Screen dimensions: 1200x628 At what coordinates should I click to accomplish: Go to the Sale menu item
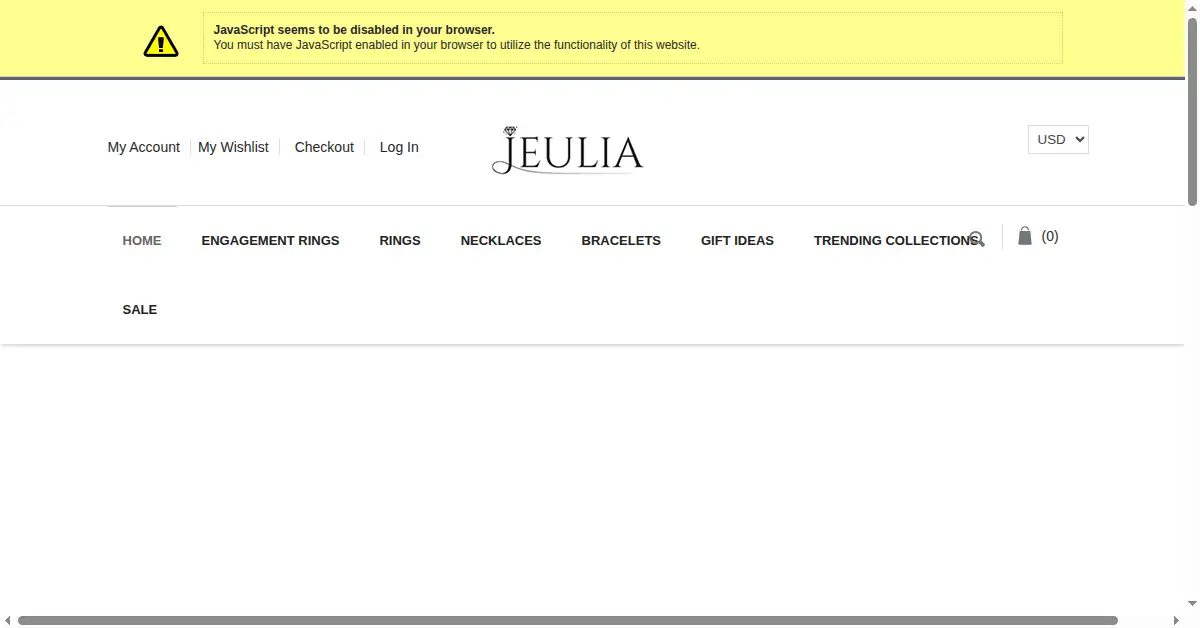(x=140, y=309)
